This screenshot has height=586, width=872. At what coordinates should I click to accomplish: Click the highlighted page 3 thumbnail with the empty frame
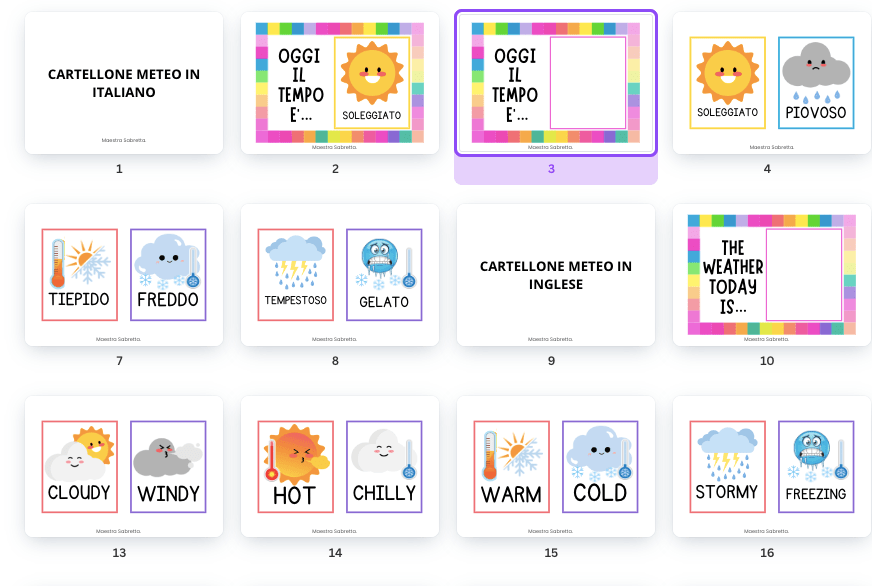pos(556,83)
